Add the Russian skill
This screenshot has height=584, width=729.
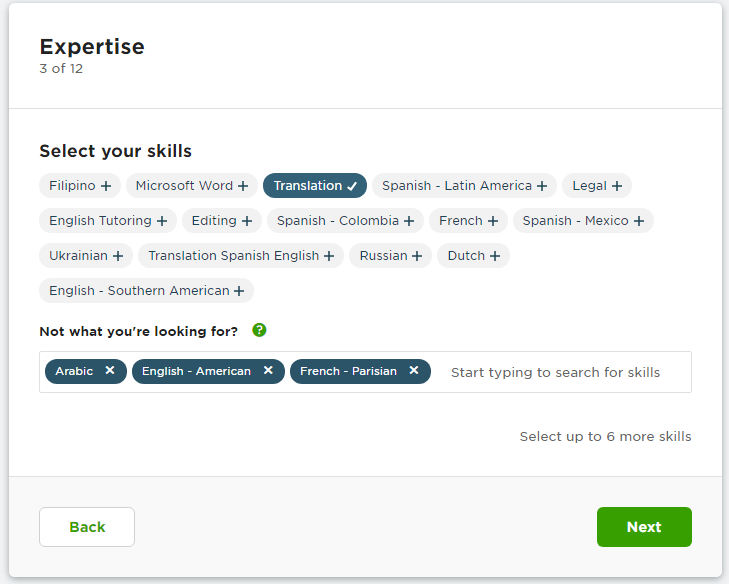[391, 256]
